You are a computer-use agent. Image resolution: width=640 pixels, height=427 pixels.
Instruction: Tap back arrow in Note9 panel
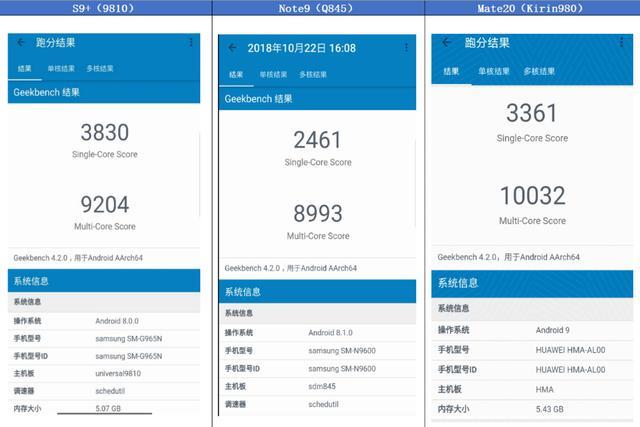pos(233,48)
